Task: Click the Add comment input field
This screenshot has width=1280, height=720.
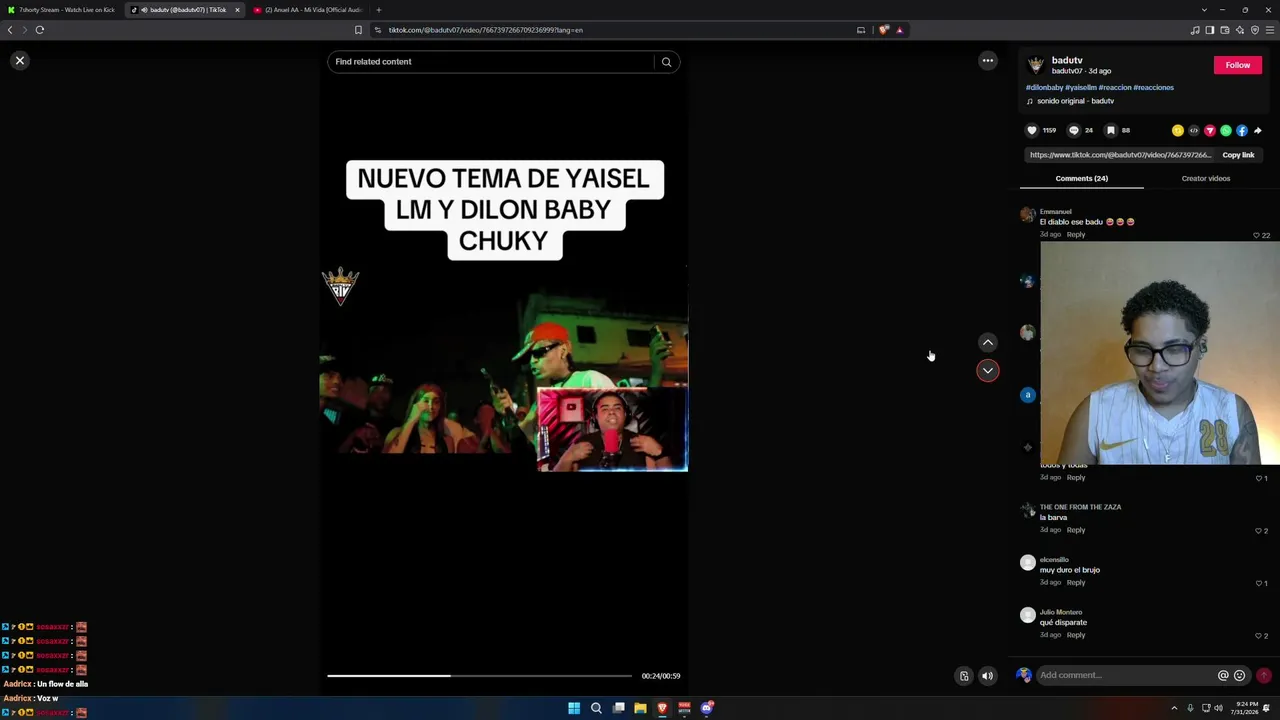Action: click(1125, 676)
